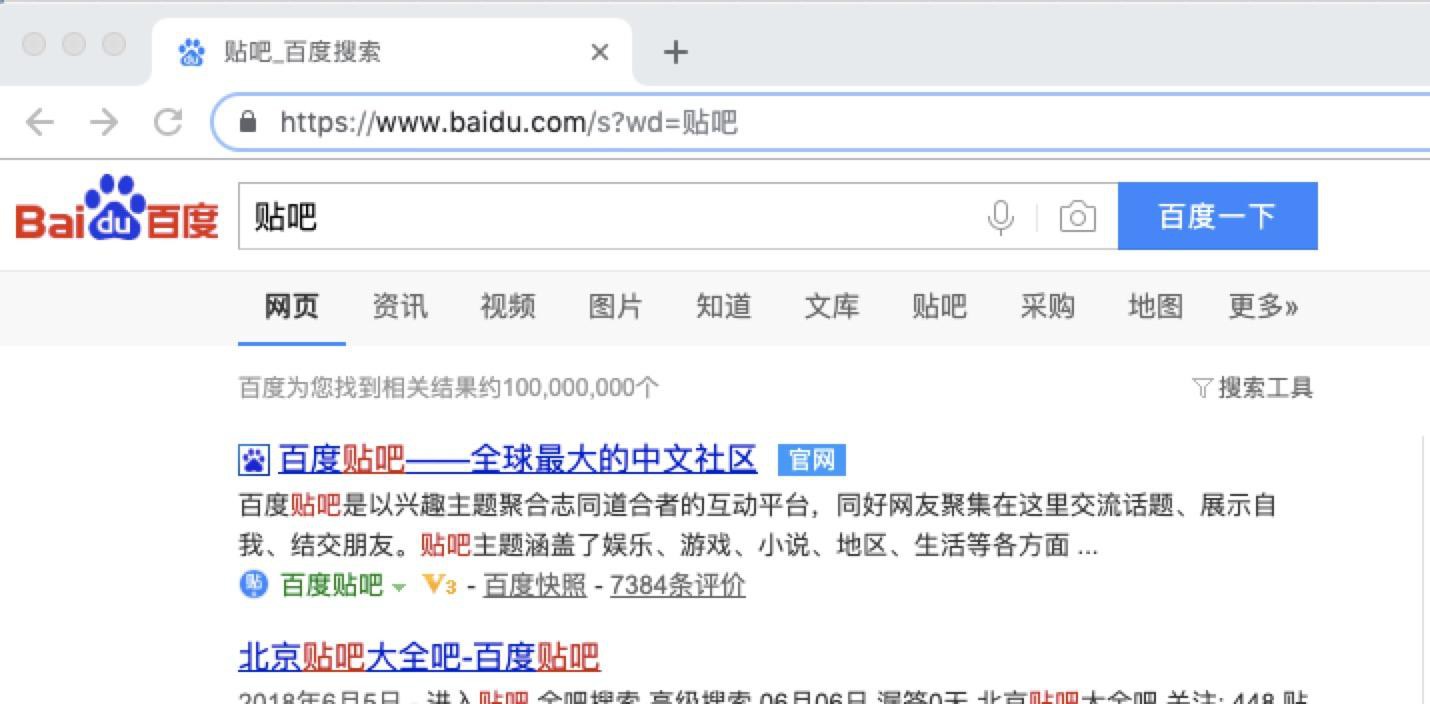
Task: Click the 贴吧_百度搜索 browser tab
Action: [391, 52]
